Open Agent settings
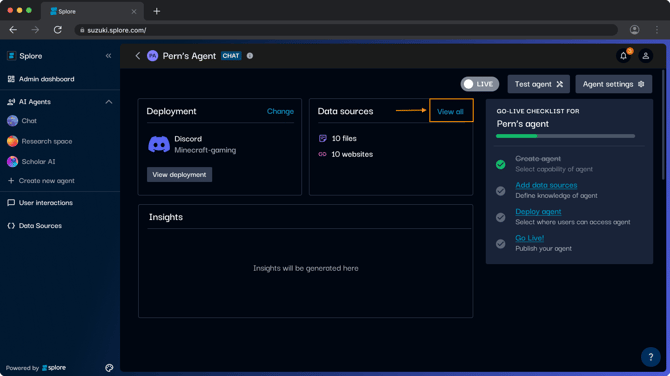Image resolution: width=670 pixels, height=376 pixels. pos(614,84)
